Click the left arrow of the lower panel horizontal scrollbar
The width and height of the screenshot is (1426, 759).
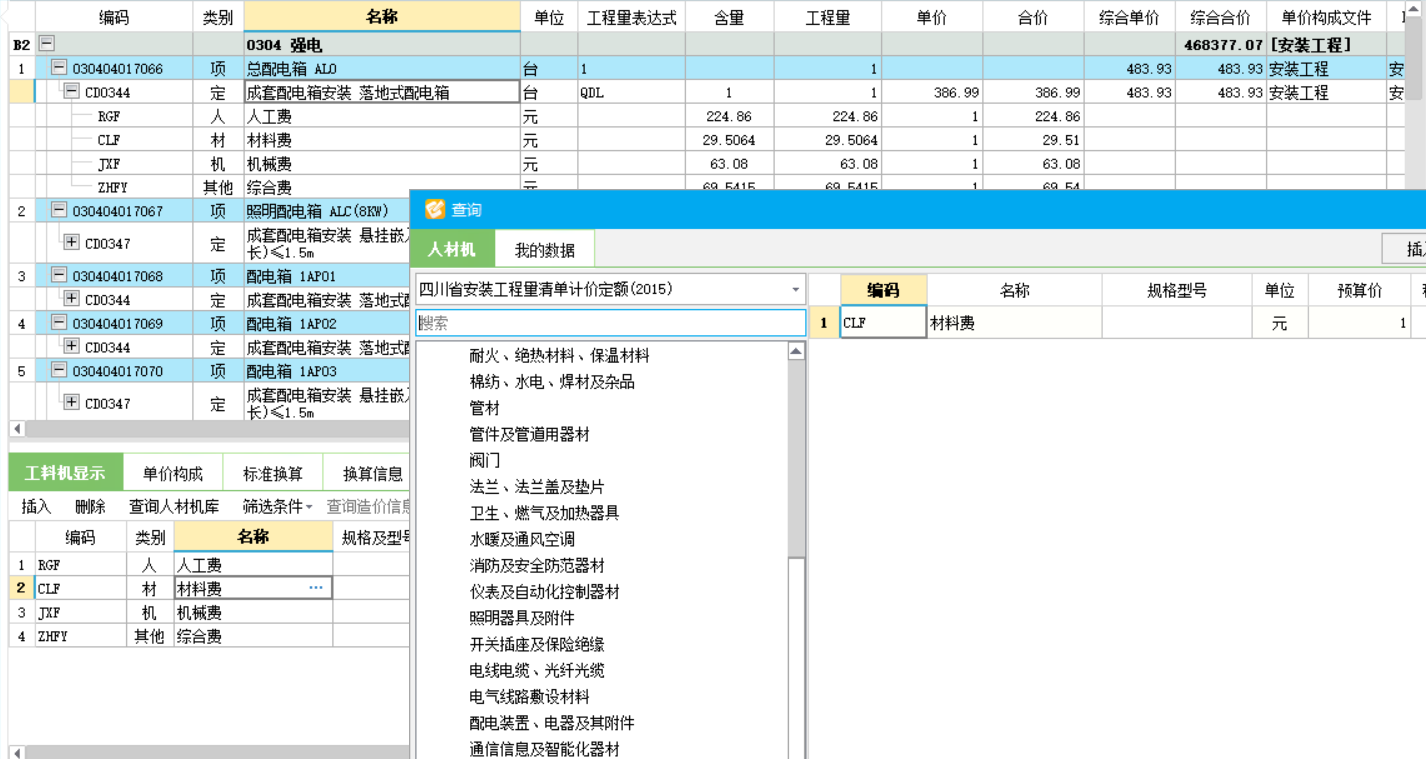pos(17,752)
